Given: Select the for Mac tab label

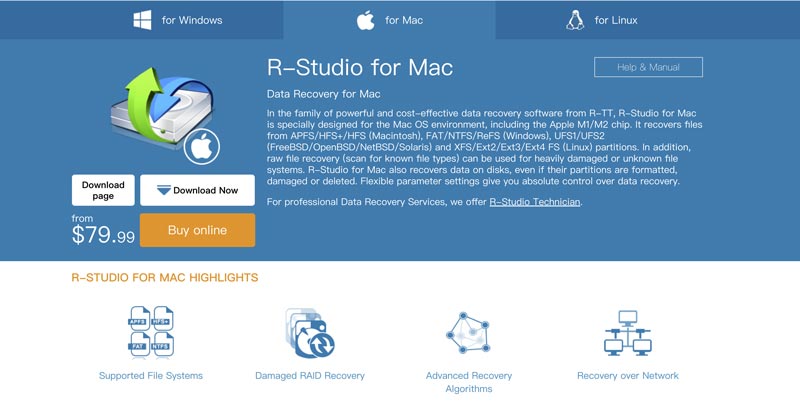Looking at the screenshot, I should click(x=404, y=20).
